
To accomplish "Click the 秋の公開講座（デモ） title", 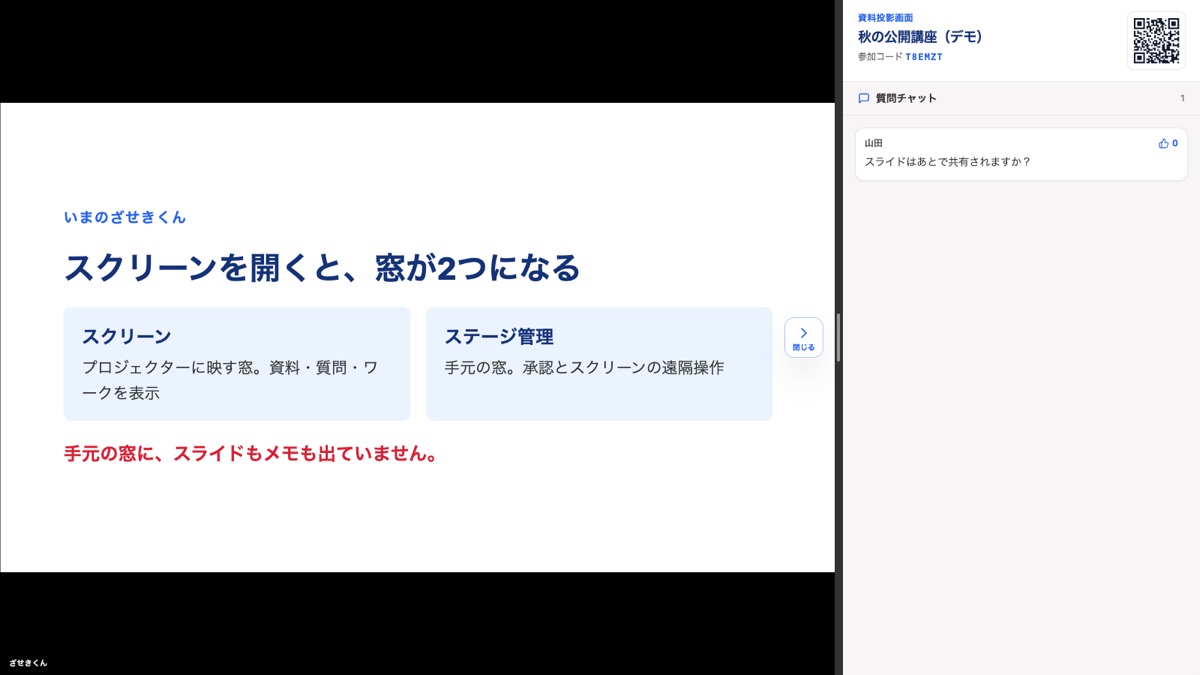I will point(921,37).
